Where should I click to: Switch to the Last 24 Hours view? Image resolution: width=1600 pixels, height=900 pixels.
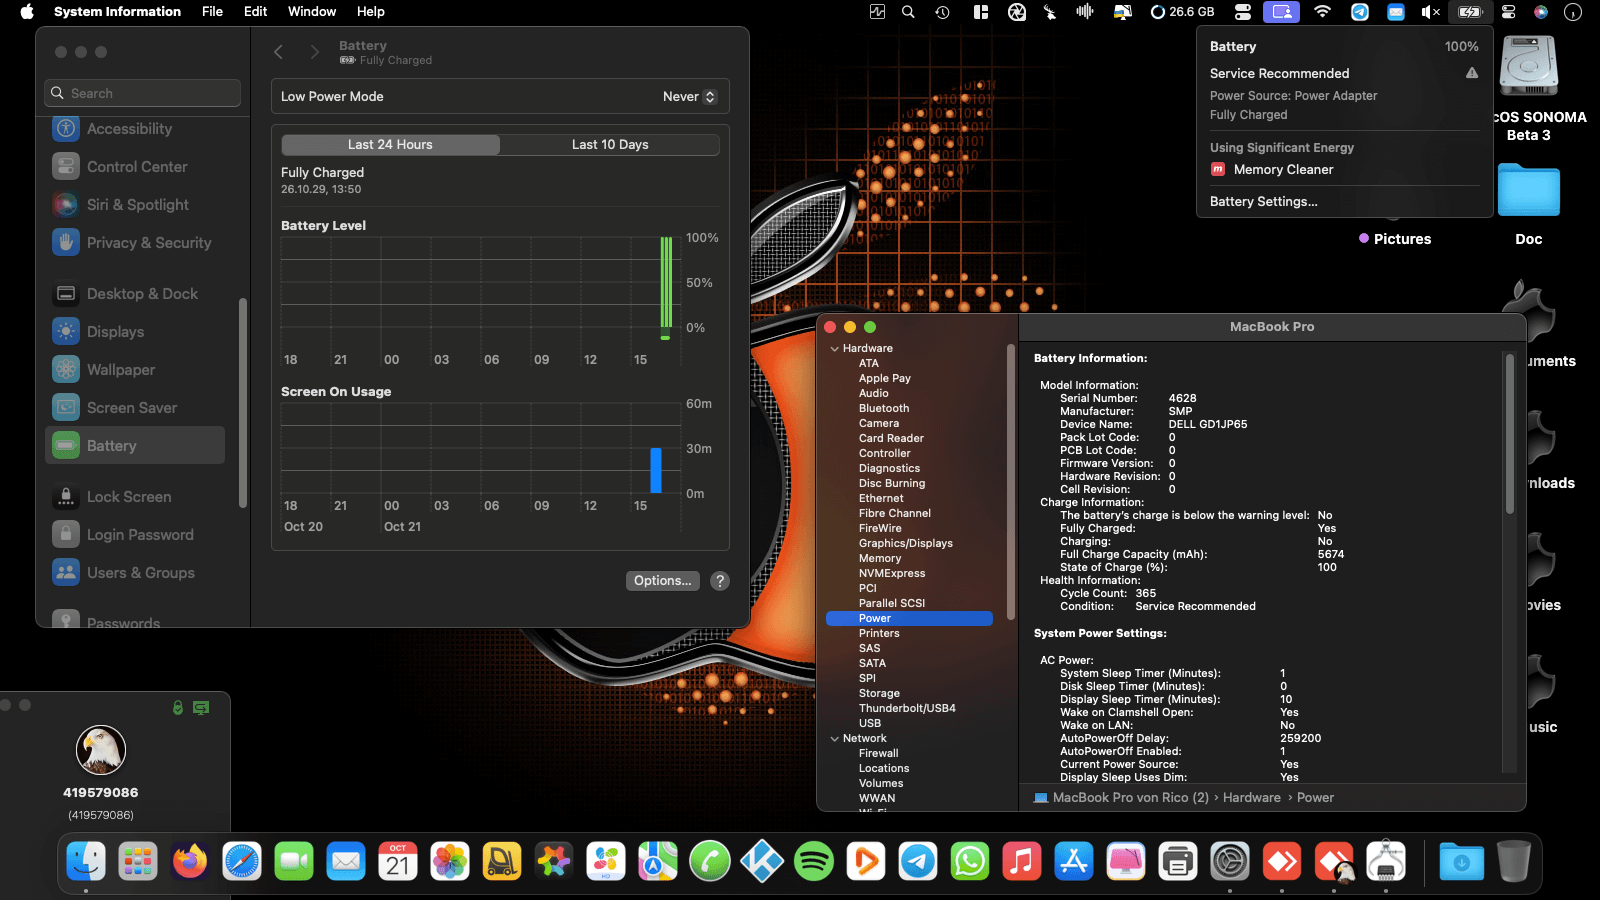coord(391,145)
